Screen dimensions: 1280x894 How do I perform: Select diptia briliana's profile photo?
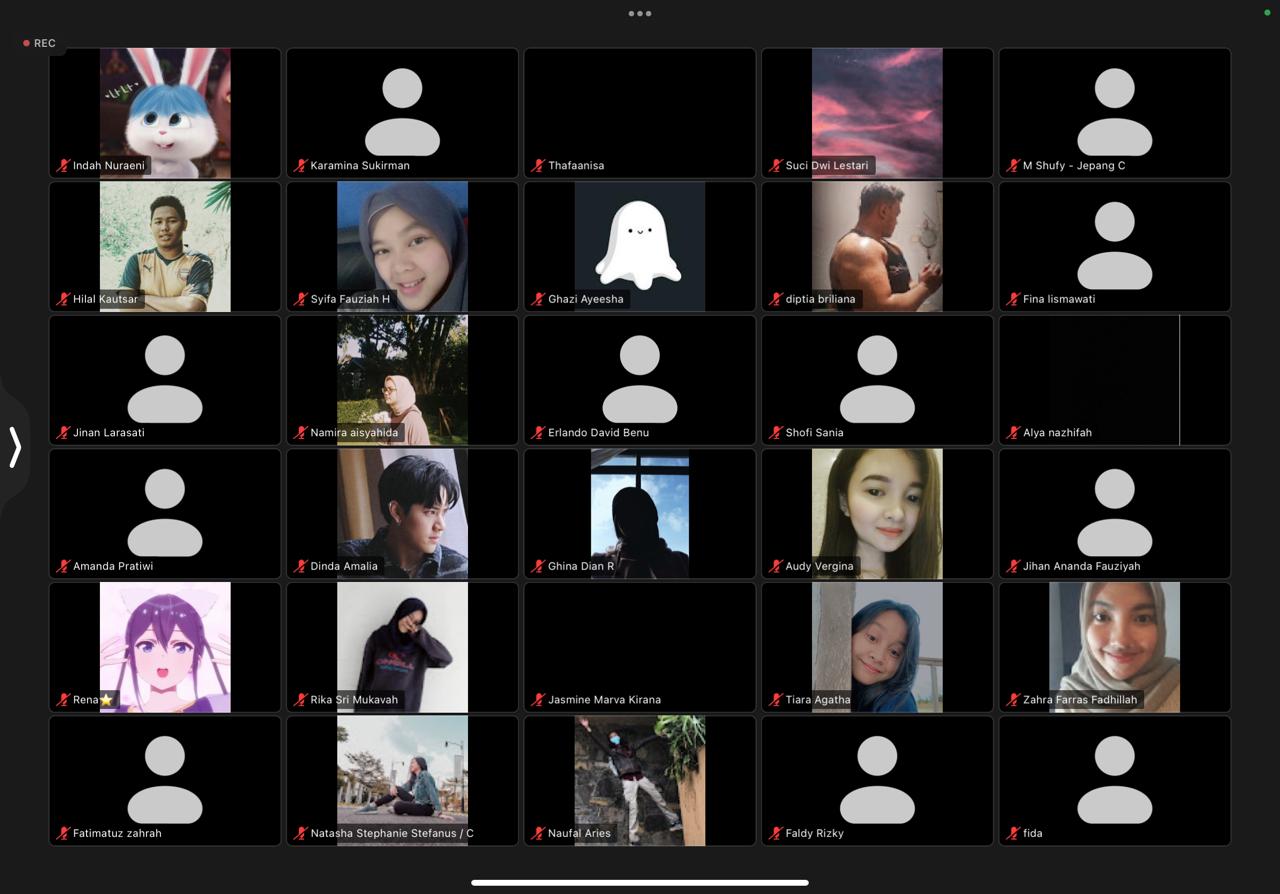(x=877, y=246)
